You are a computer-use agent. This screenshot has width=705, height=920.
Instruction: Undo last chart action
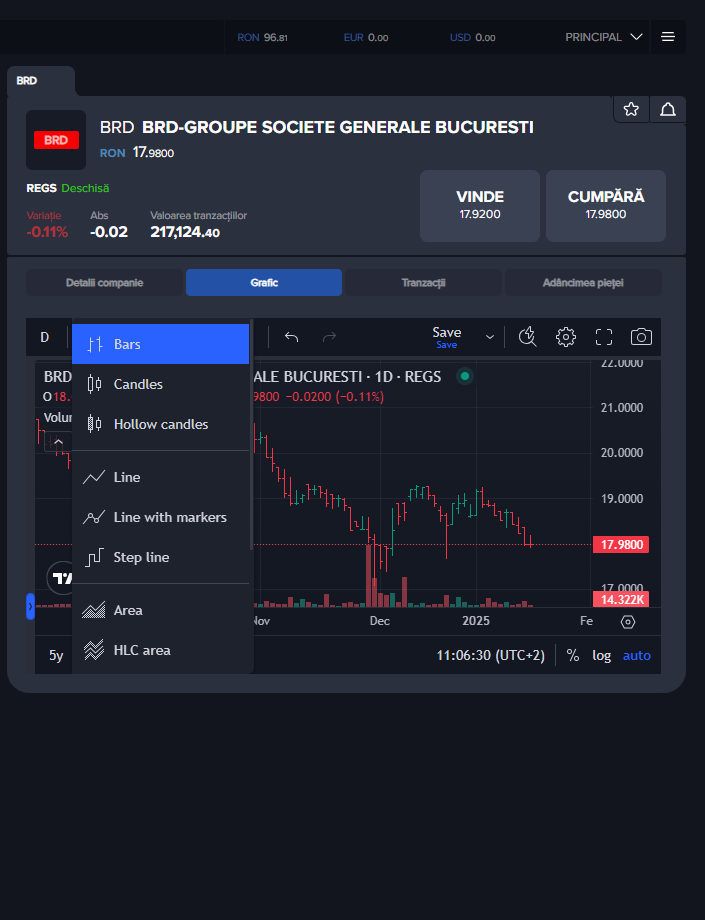[292, 337]
